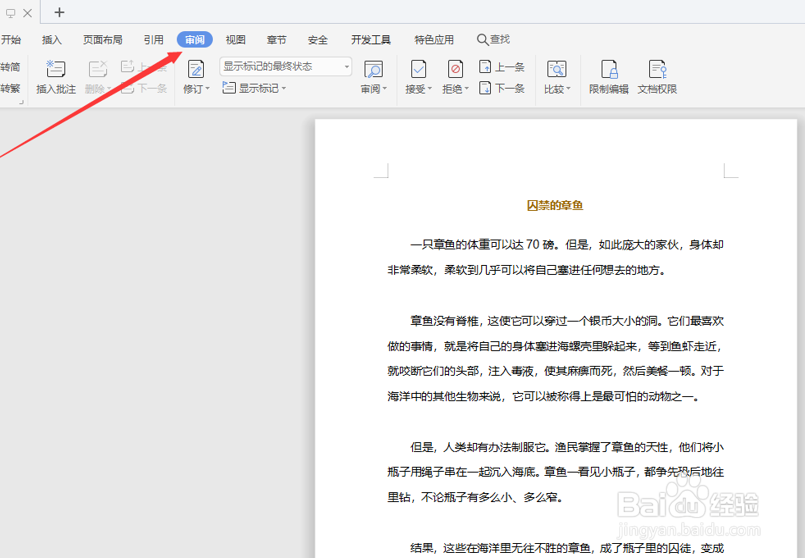The width and height of the screenshot is (805, 558).
Task: Open the Security (安全) tab
Action: coord(318,40)
